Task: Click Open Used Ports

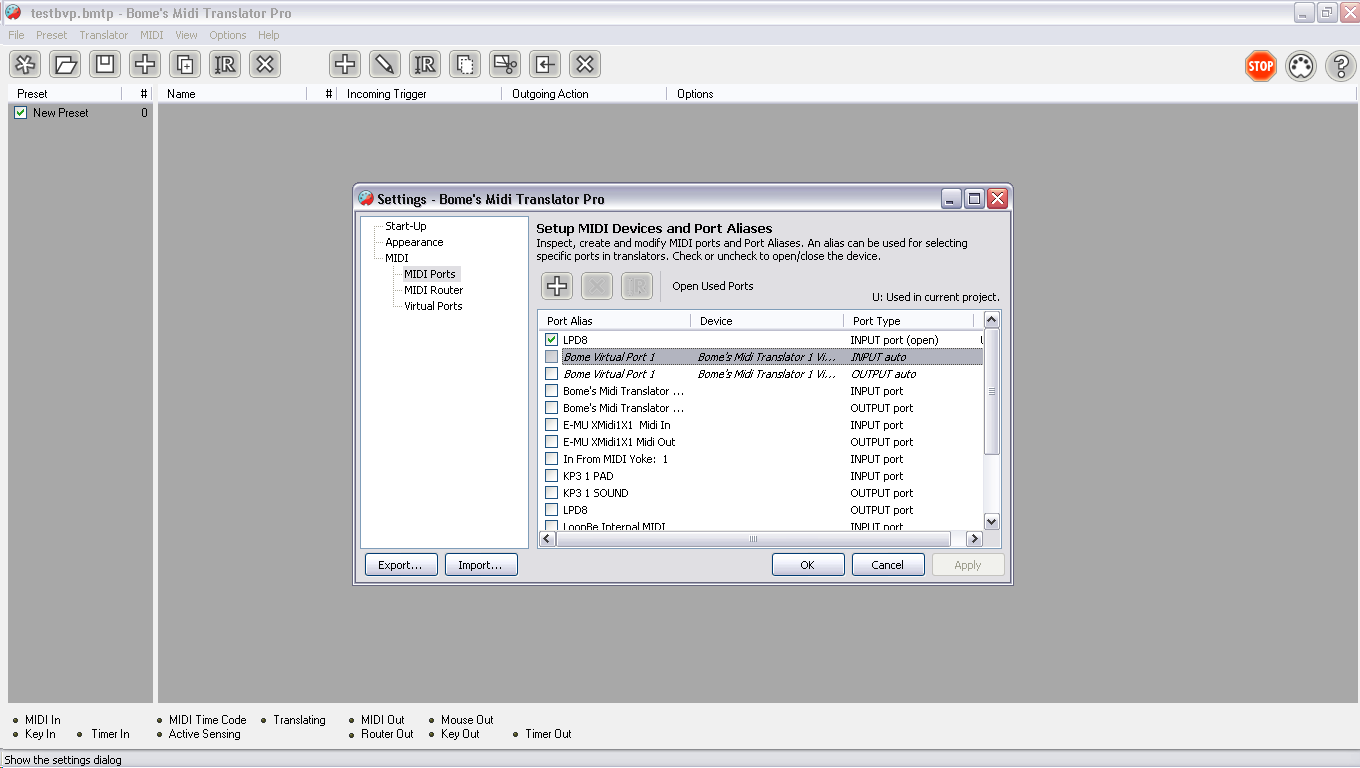Action: [713, 286]
